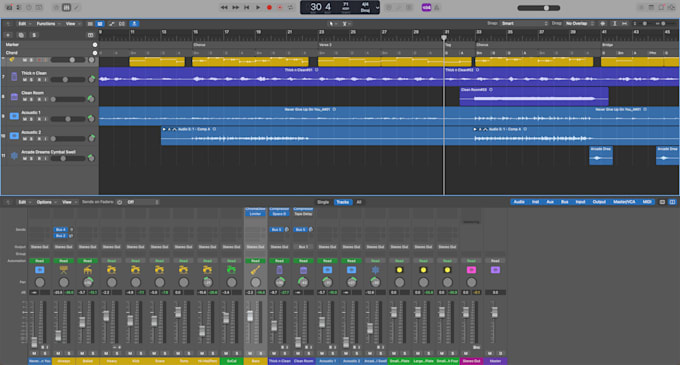Toggle the MIDI channel strip filter button

[x=647, y=202]
